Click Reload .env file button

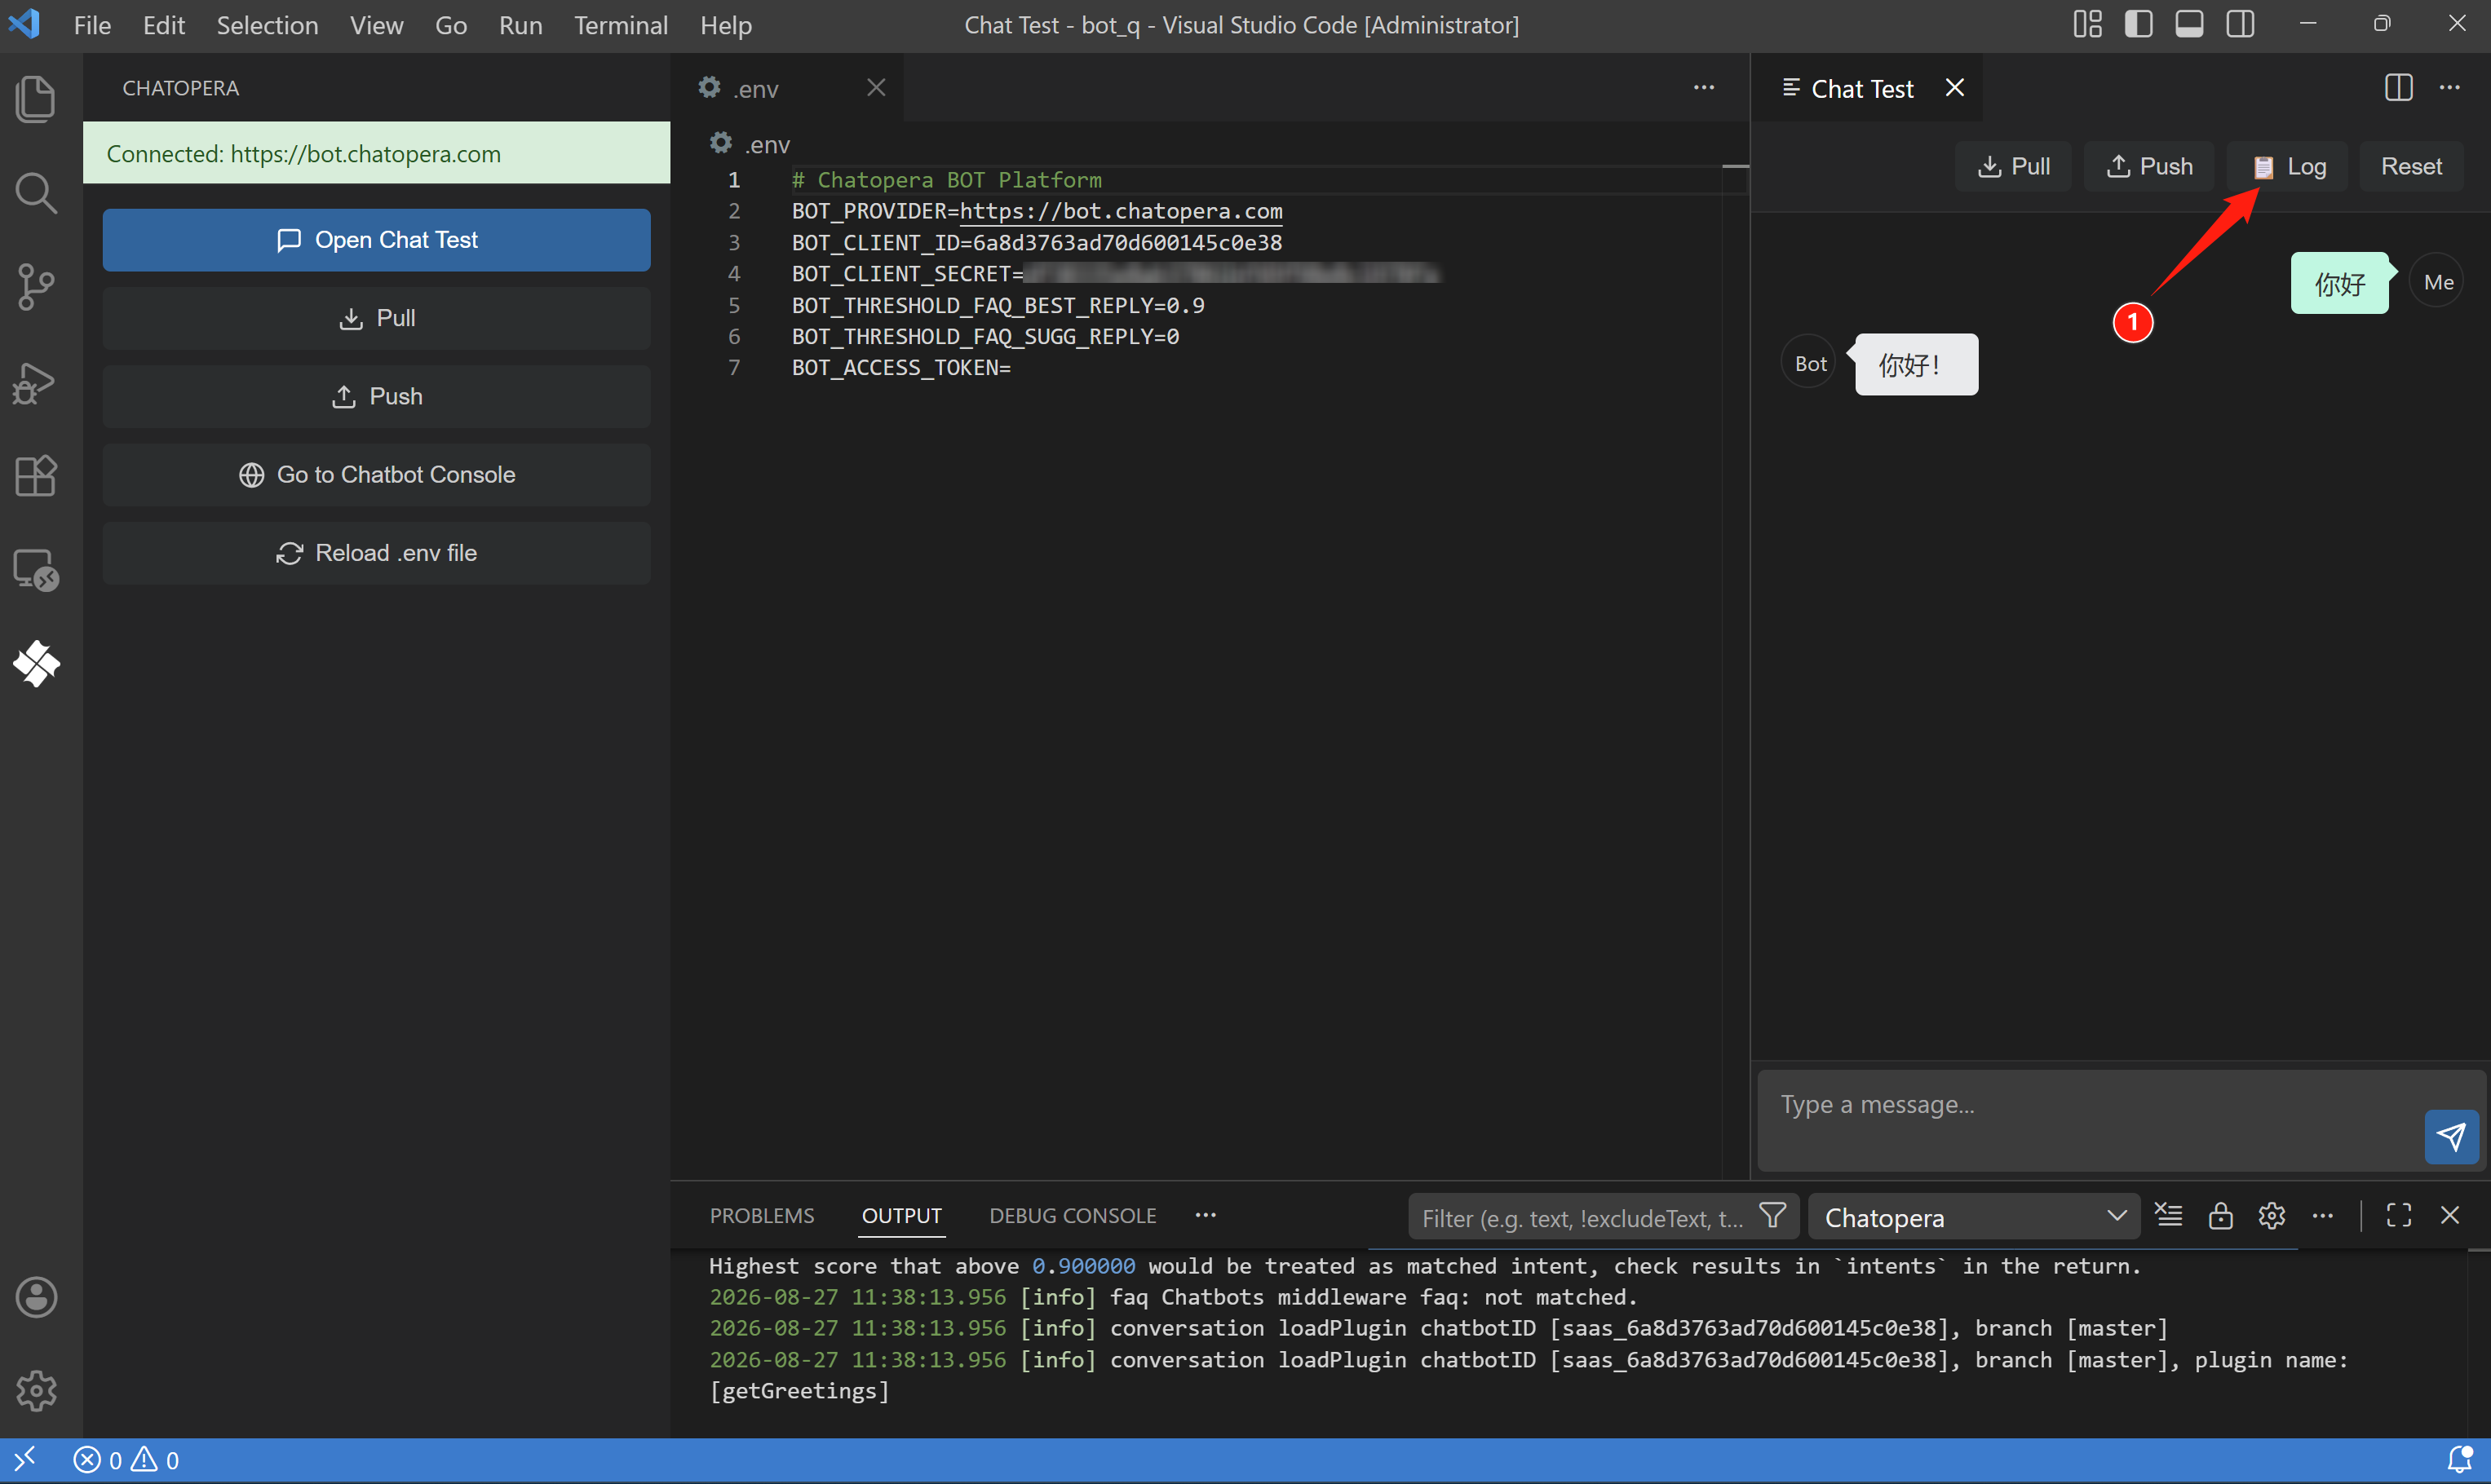click(x=376, y=553)
